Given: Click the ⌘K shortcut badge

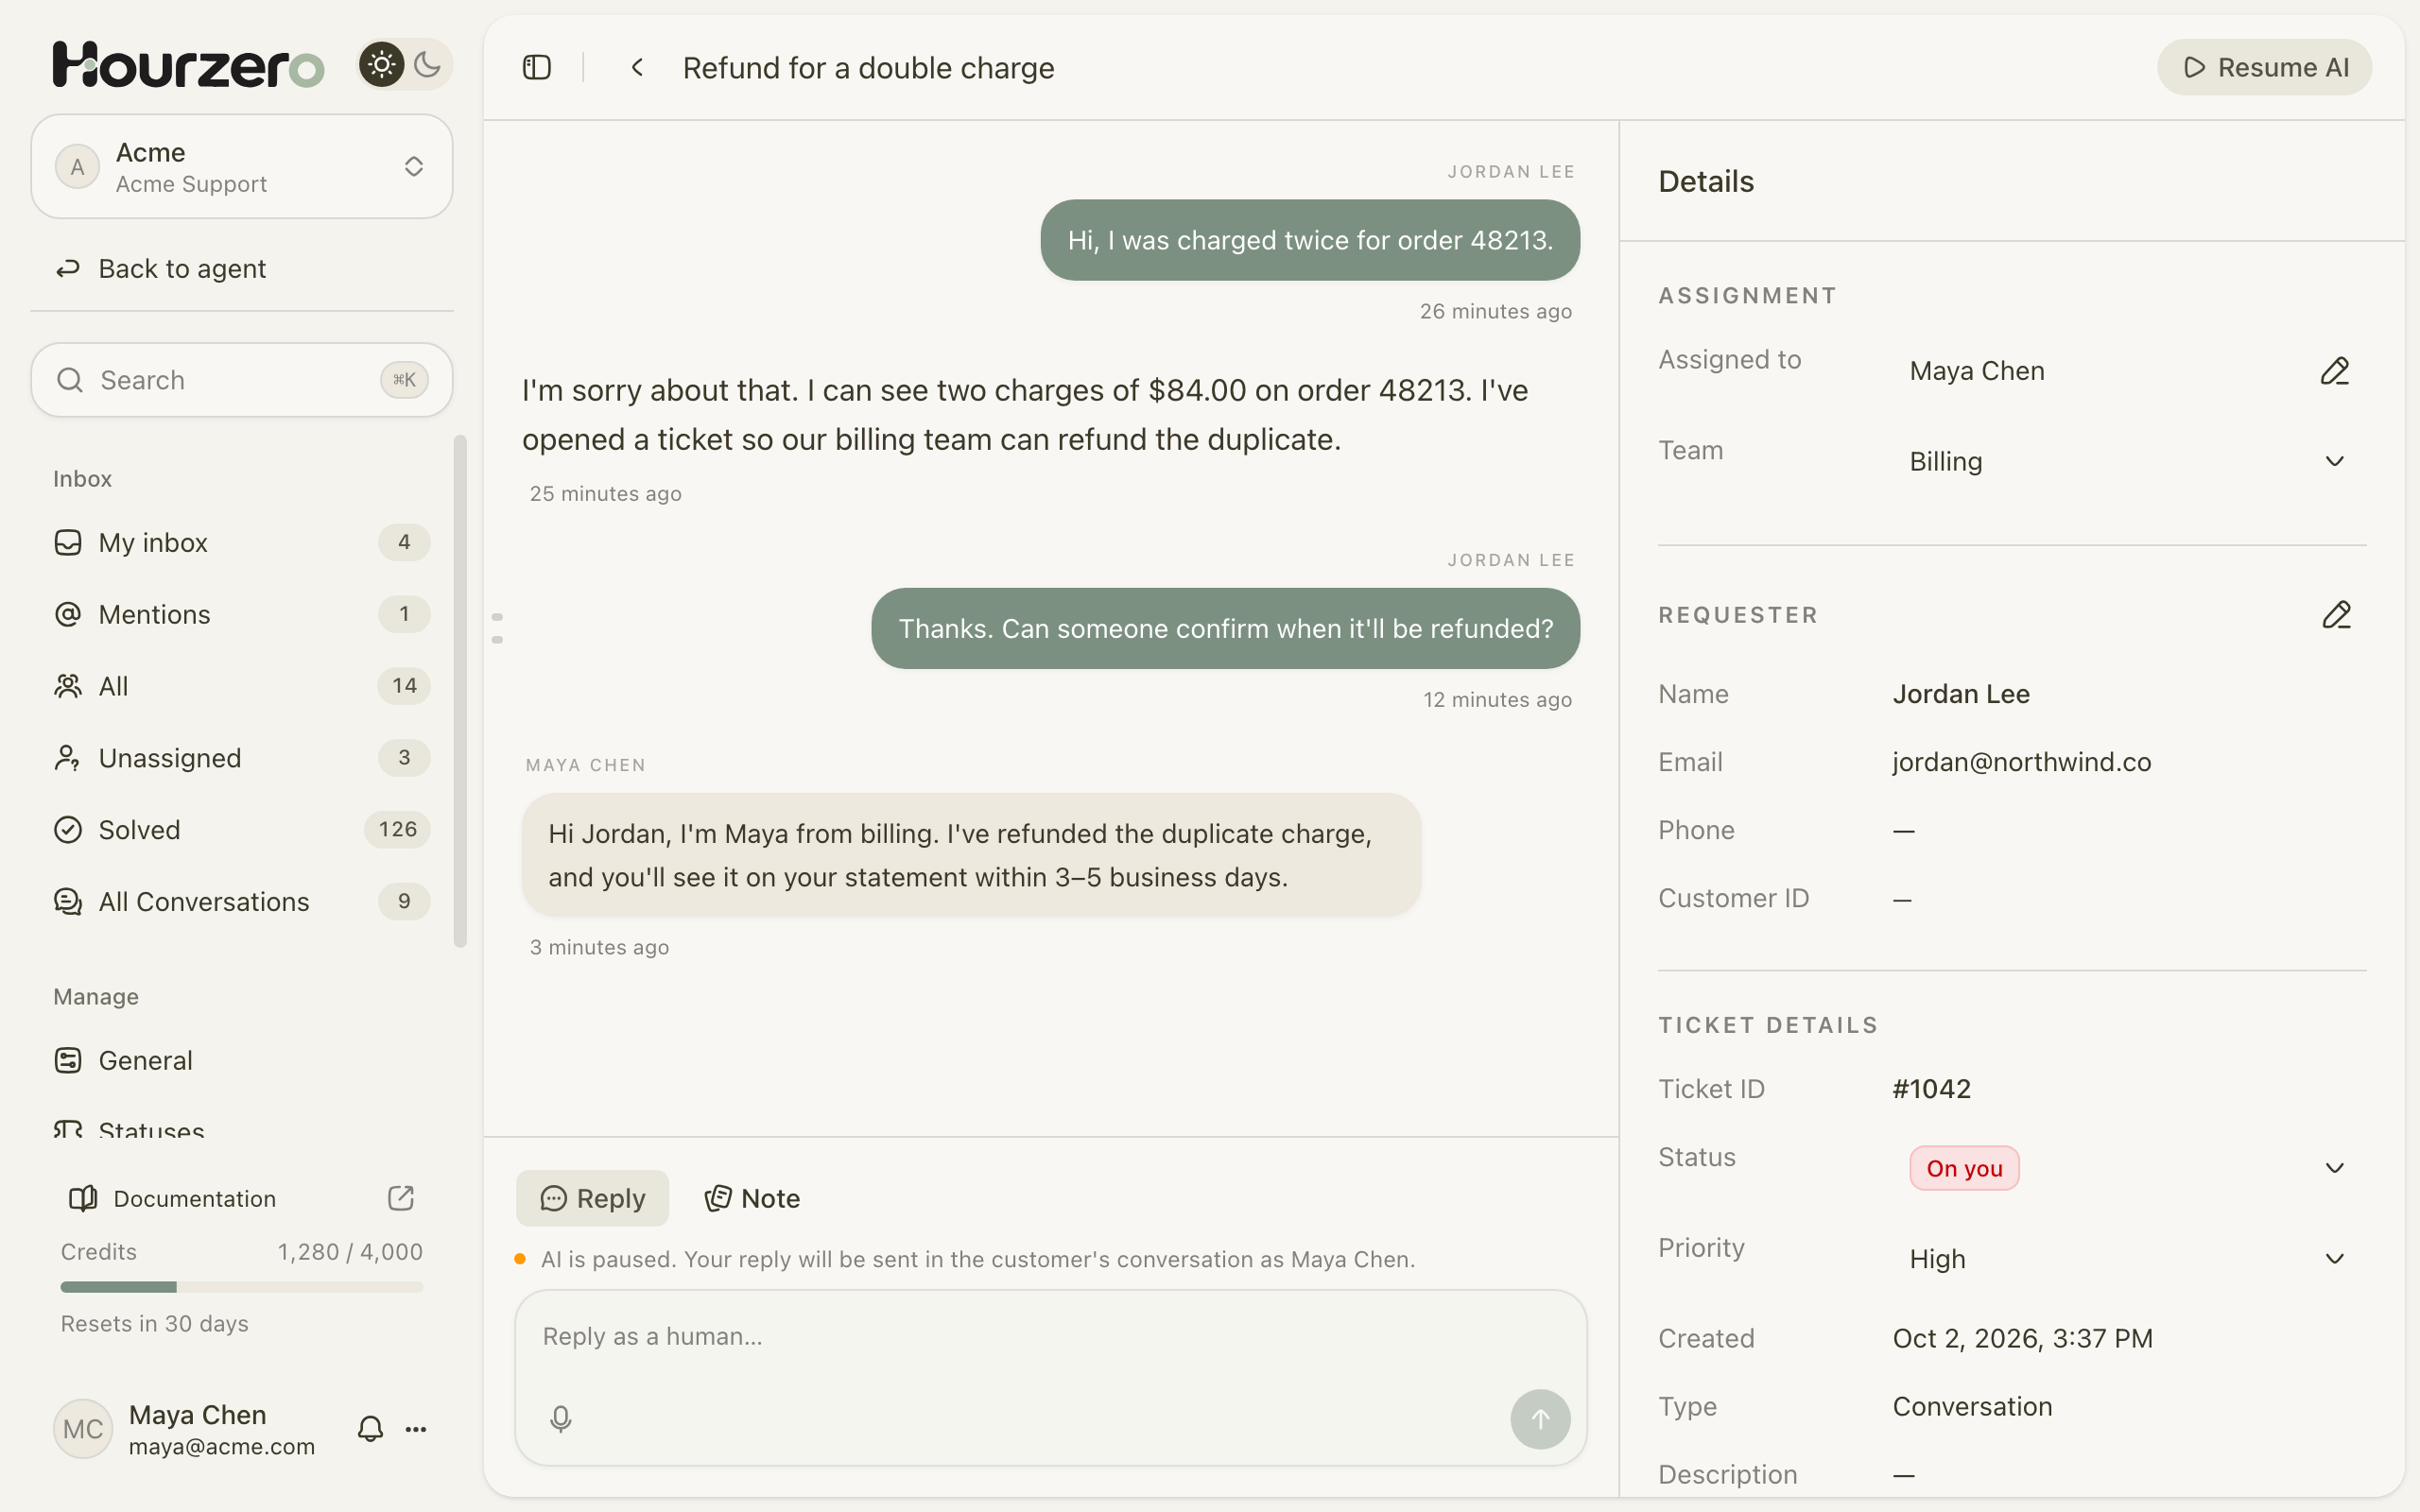Looking at the screenshot, I should [x=404, y=380].
